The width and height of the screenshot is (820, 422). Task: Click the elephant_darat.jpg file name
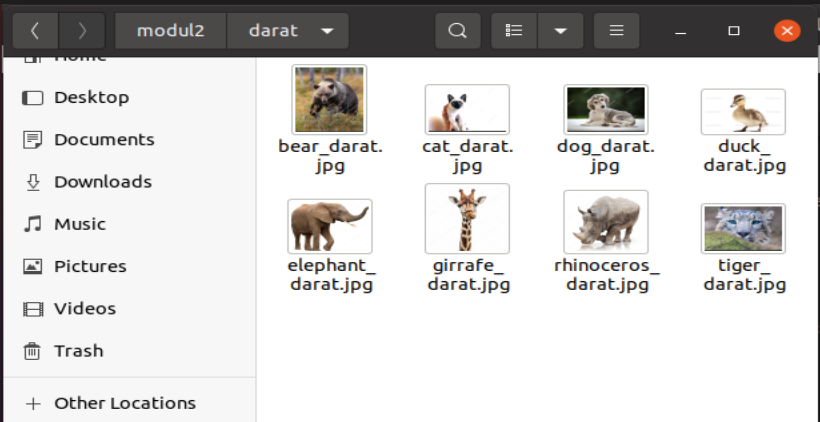click(x=332, y=275)
